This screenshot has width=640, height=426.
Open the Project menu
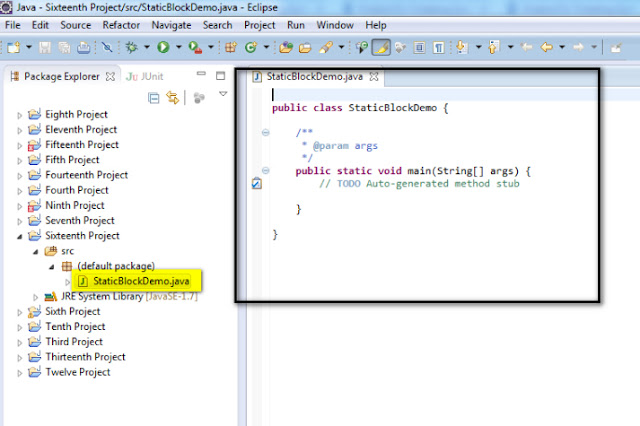click(260, 25)
